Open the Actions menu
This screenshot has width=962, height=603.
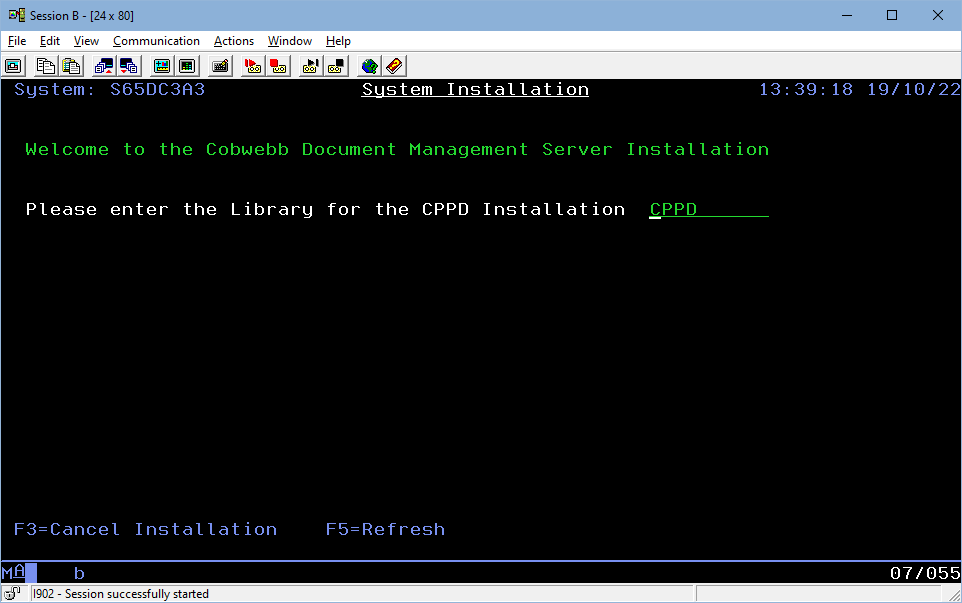pos(233,41)
